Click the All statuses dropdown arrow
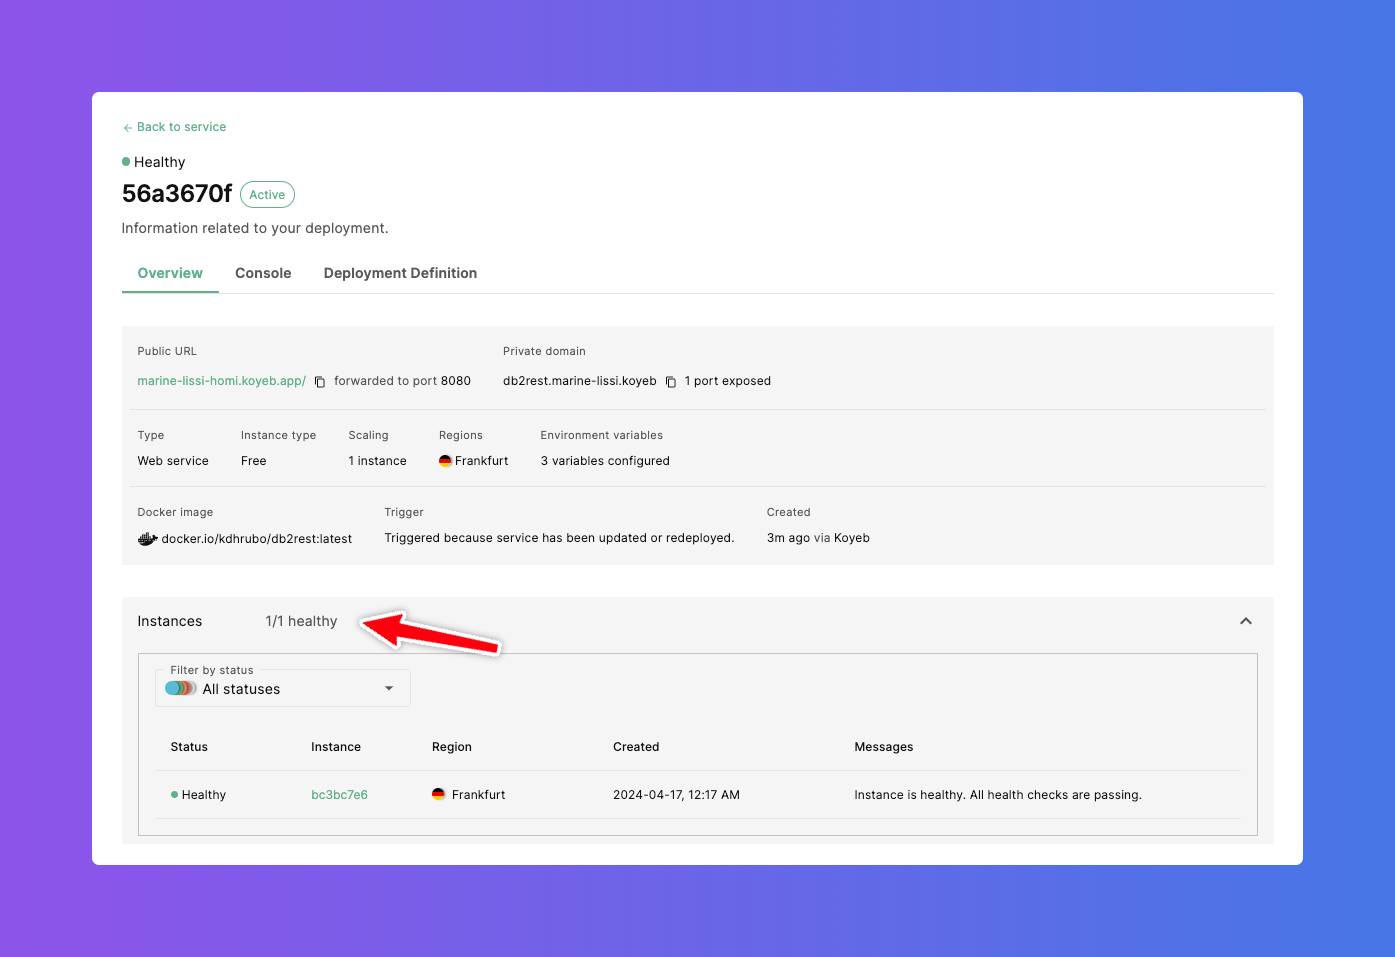This screenshot has height=957, width=1395. [389, 689]
